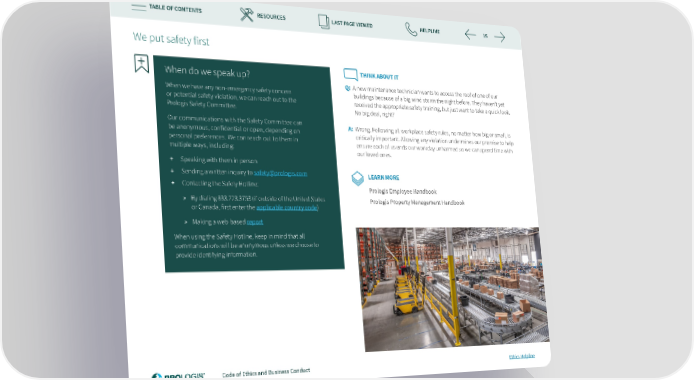Viewport: 694px width, 380px height.
Task: Click the Helpline phone icon
Action: pyautogui.click(x=411, y=29)
